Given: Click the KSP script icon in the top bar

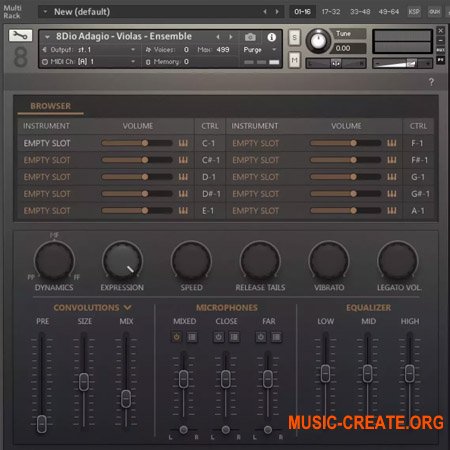Looking at the screenshot, I should (414, 12).
